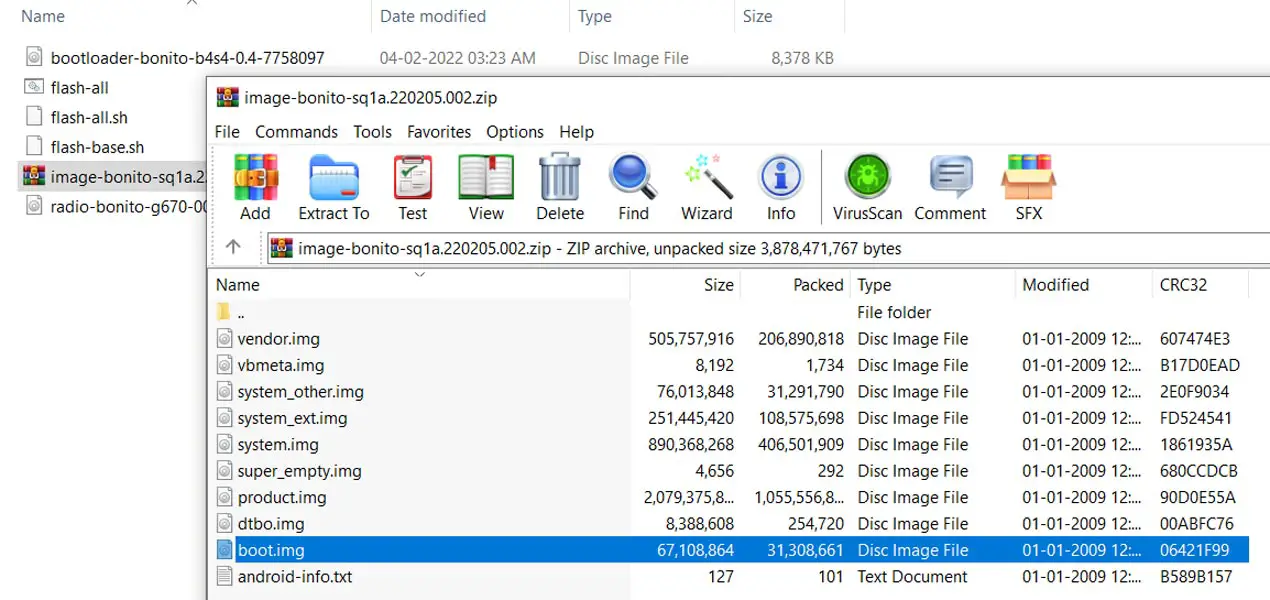Click the Extract To folder icon
The height and width of the screenshot is (600, 1270).
[334, 178]
